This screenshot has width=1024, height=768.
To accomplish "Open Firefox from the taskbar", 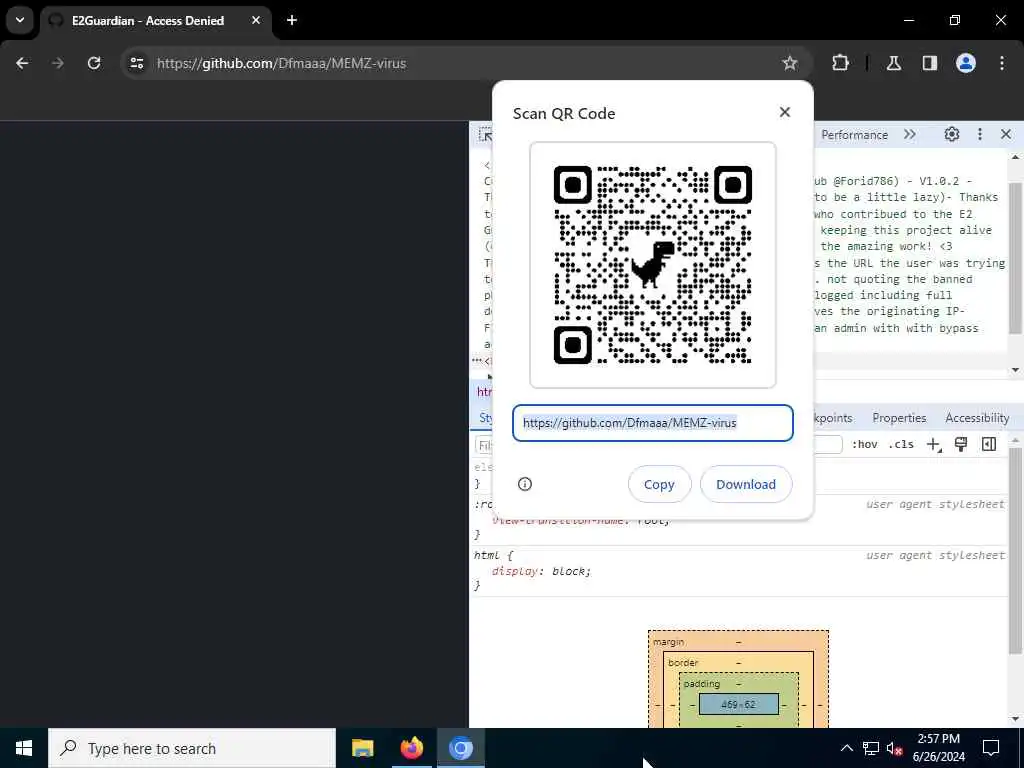I will pos(411,748).
